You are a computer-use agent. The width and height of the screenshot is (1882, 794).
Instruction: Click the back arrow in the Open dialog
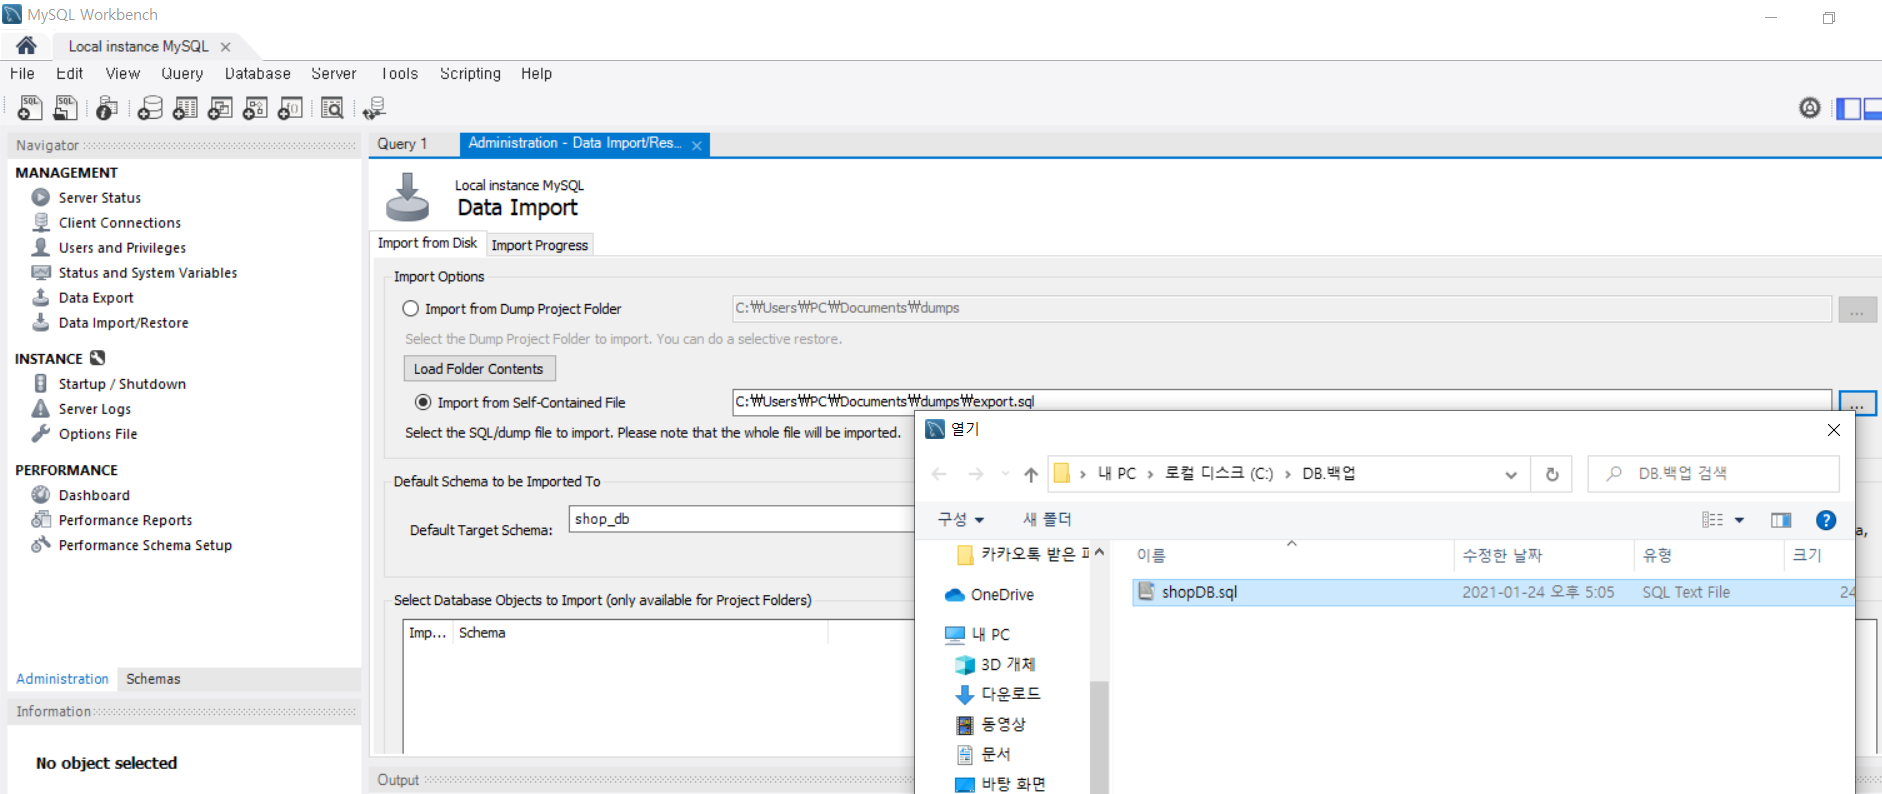tap(939, 474)
